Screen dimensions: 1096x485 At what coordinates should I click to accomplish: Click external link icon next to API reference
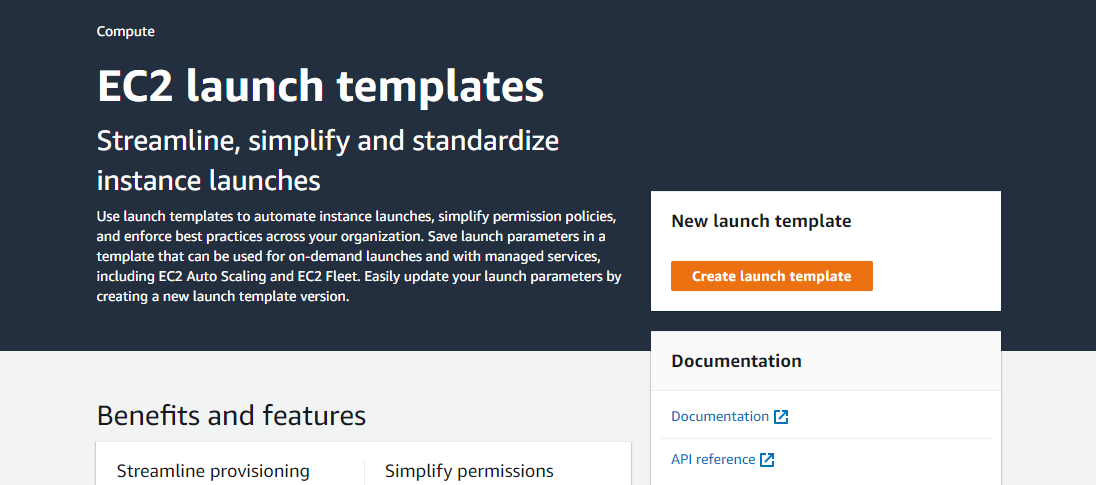[x=767, y=460]
